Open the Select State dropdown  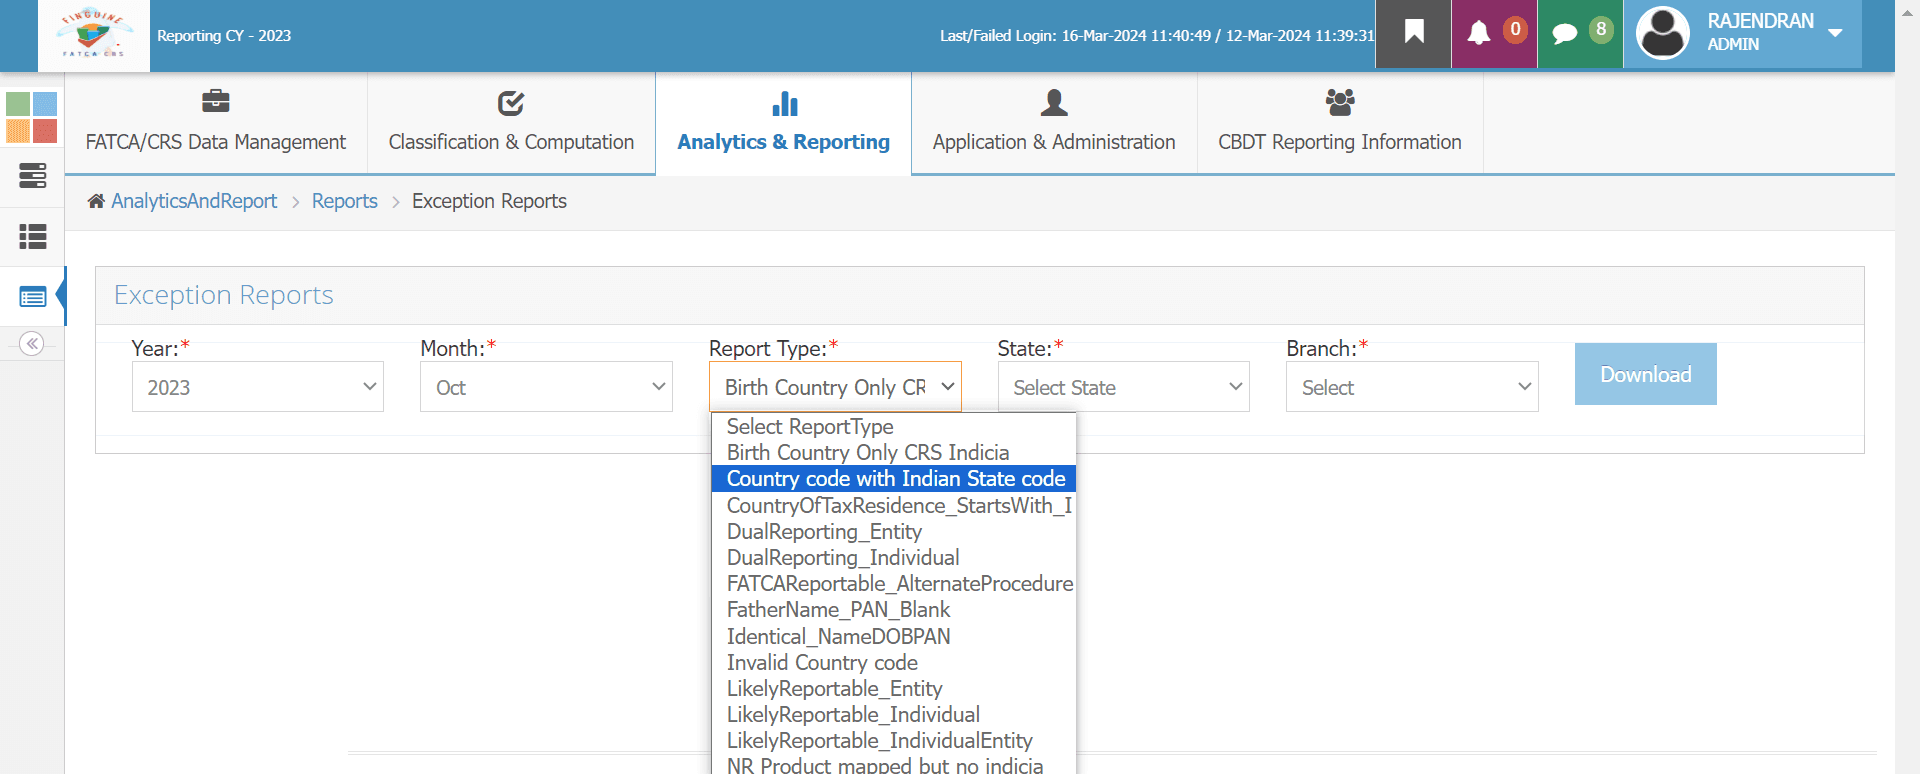(x=1124, y=387)
